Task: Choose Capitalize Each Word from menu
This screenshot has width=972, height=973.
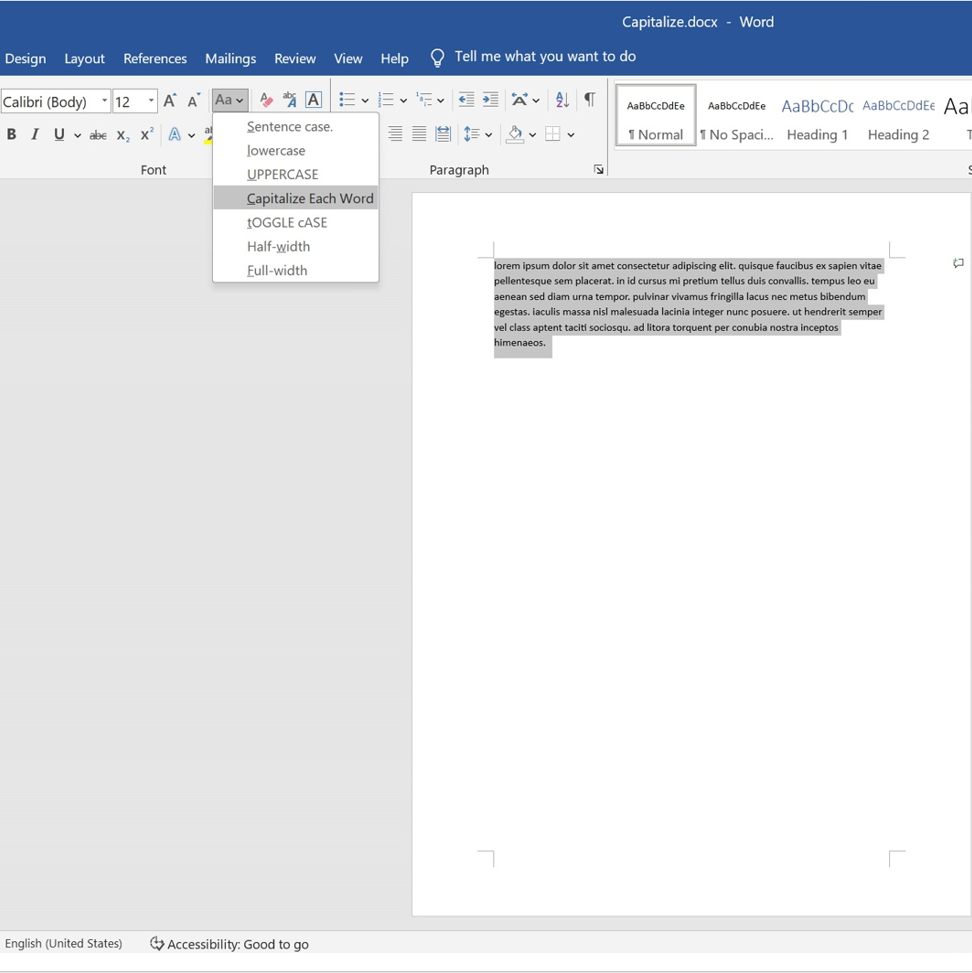Action: tap(310, 198)
